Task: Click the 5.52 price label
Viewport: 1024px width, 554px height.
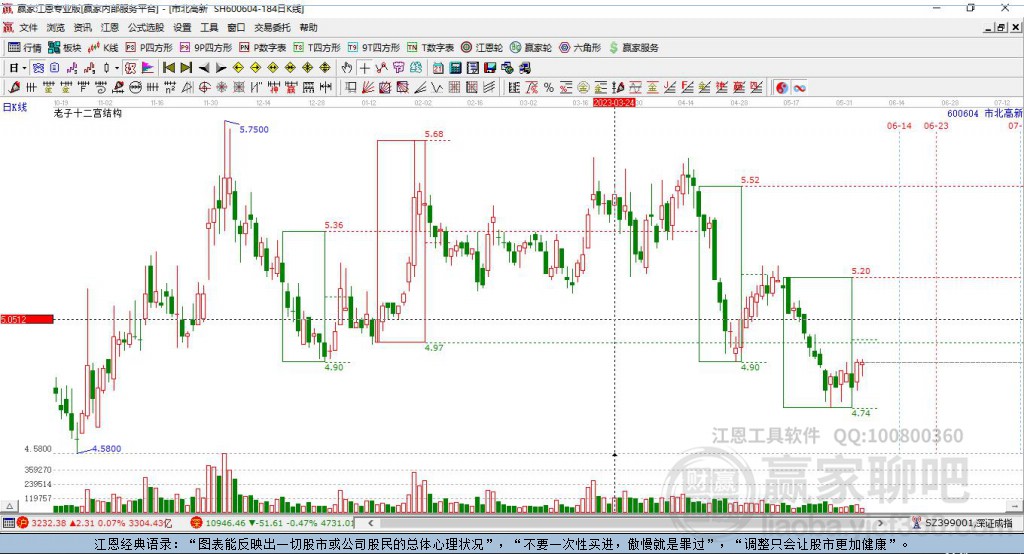Action: pyautogui.click(x=750, y=180)
